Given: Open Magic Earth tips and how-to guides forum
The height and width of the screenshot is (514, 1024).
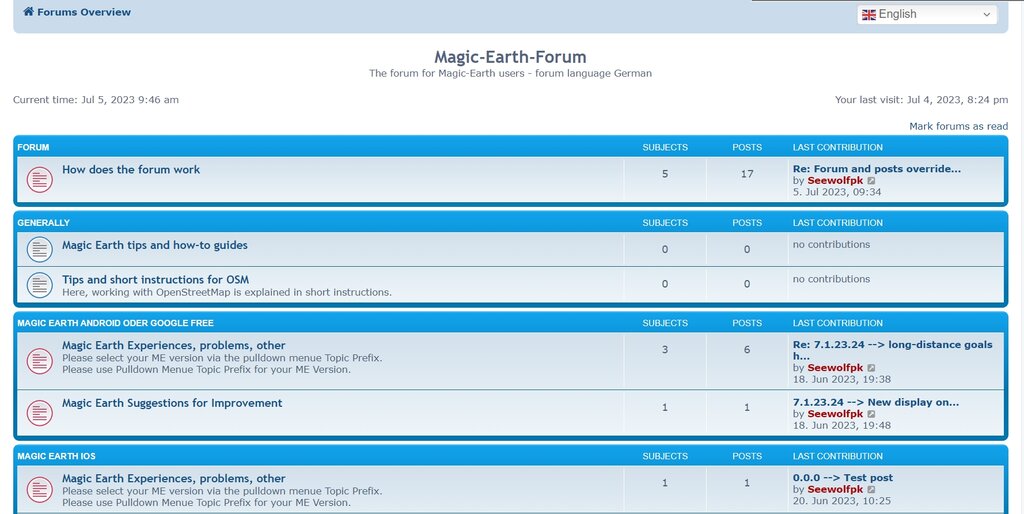Looking at the screenshot, I should click(155, 245).
